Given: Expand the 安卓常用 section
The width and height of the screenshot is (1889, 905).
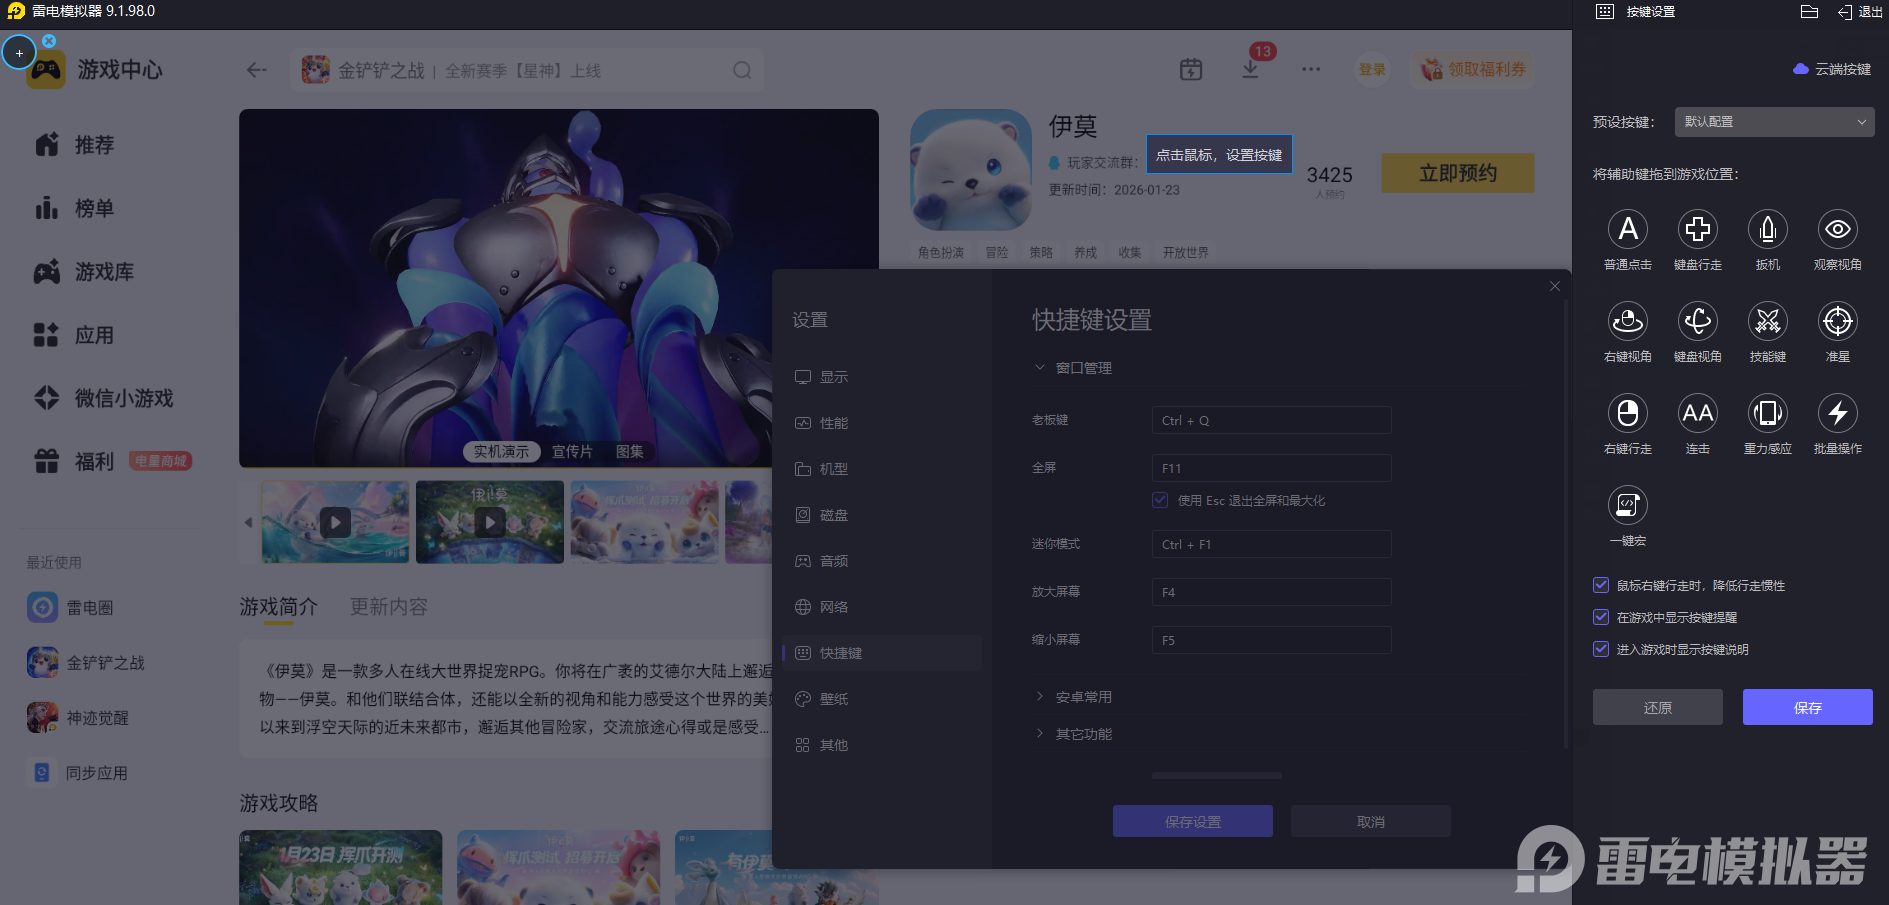Looking at the screenshot, I should 1074,697.
